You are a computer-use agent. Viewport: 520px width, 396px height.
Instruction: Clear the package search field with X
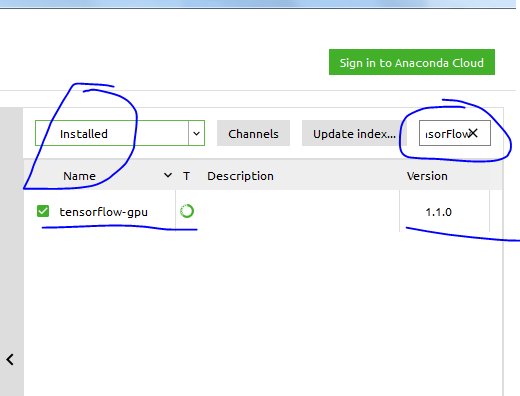(473, 133)
